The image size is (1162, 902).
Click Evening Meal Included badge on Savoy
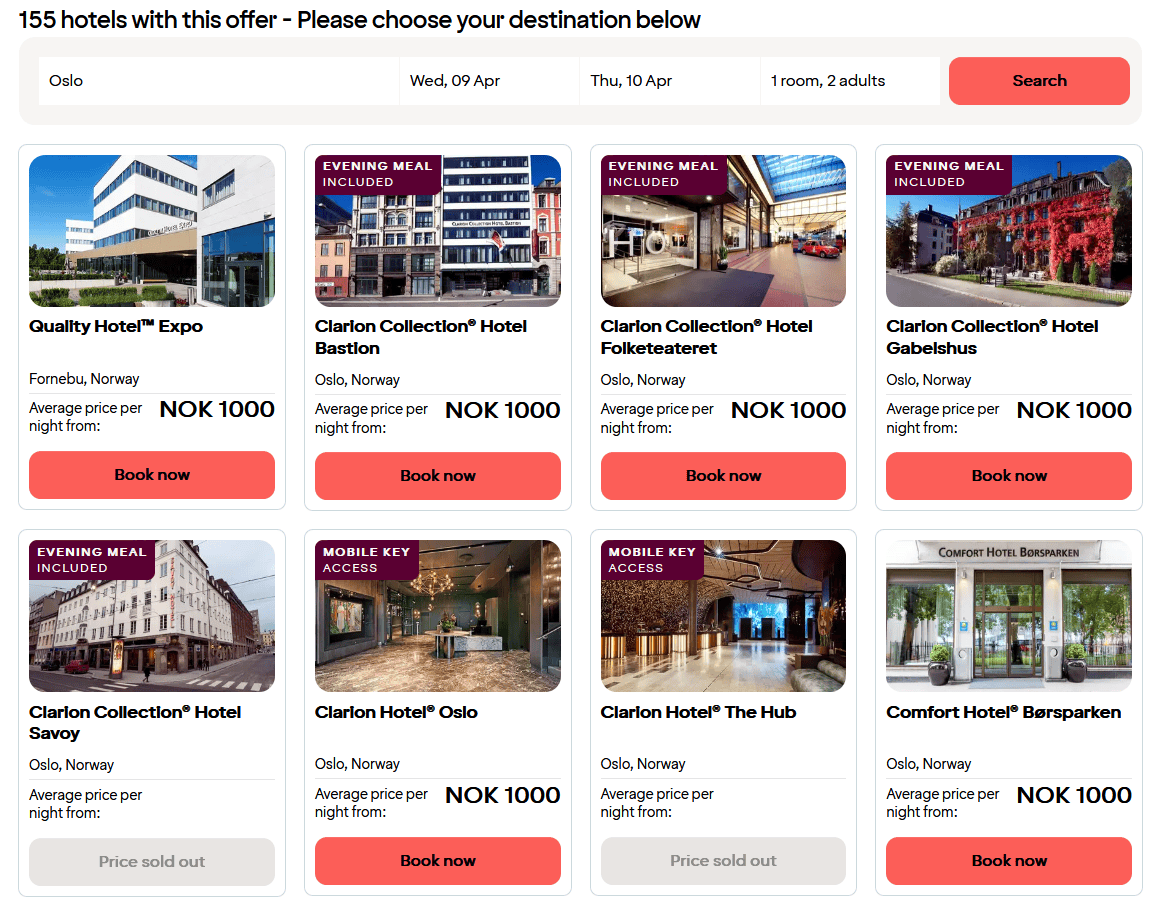[x=92, y=560]
